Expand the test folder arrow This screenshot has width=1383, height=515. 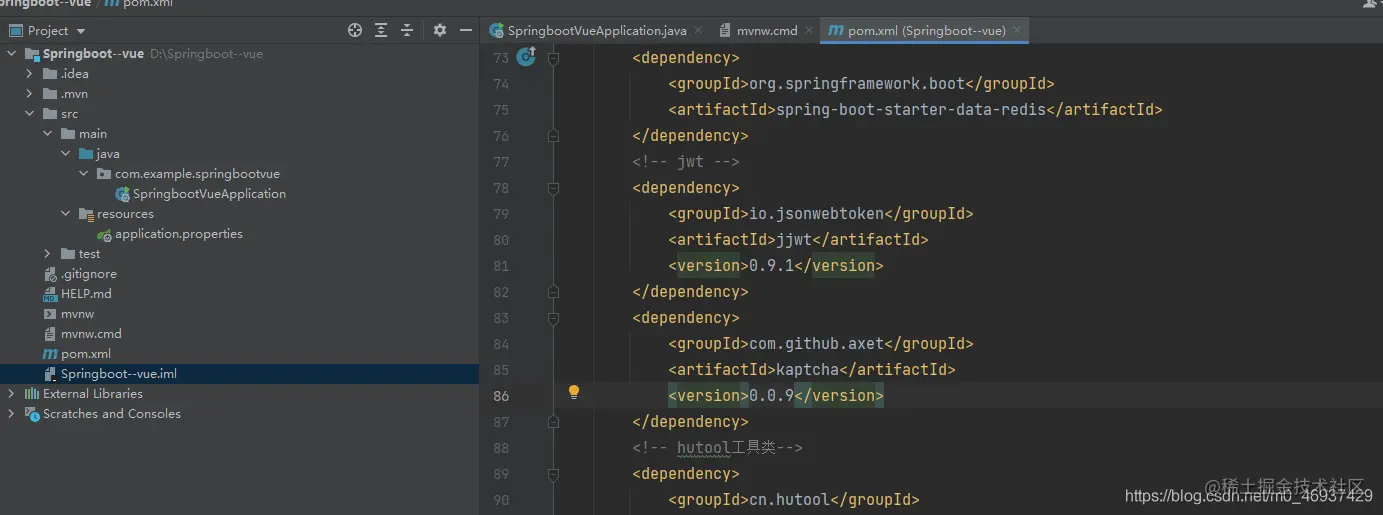[x=48, y=254]
